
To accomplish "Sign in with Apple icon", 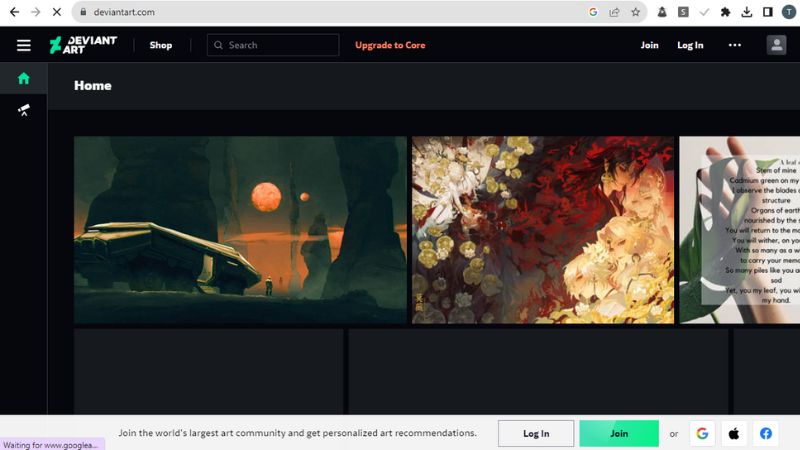I will tap(734, 433).
